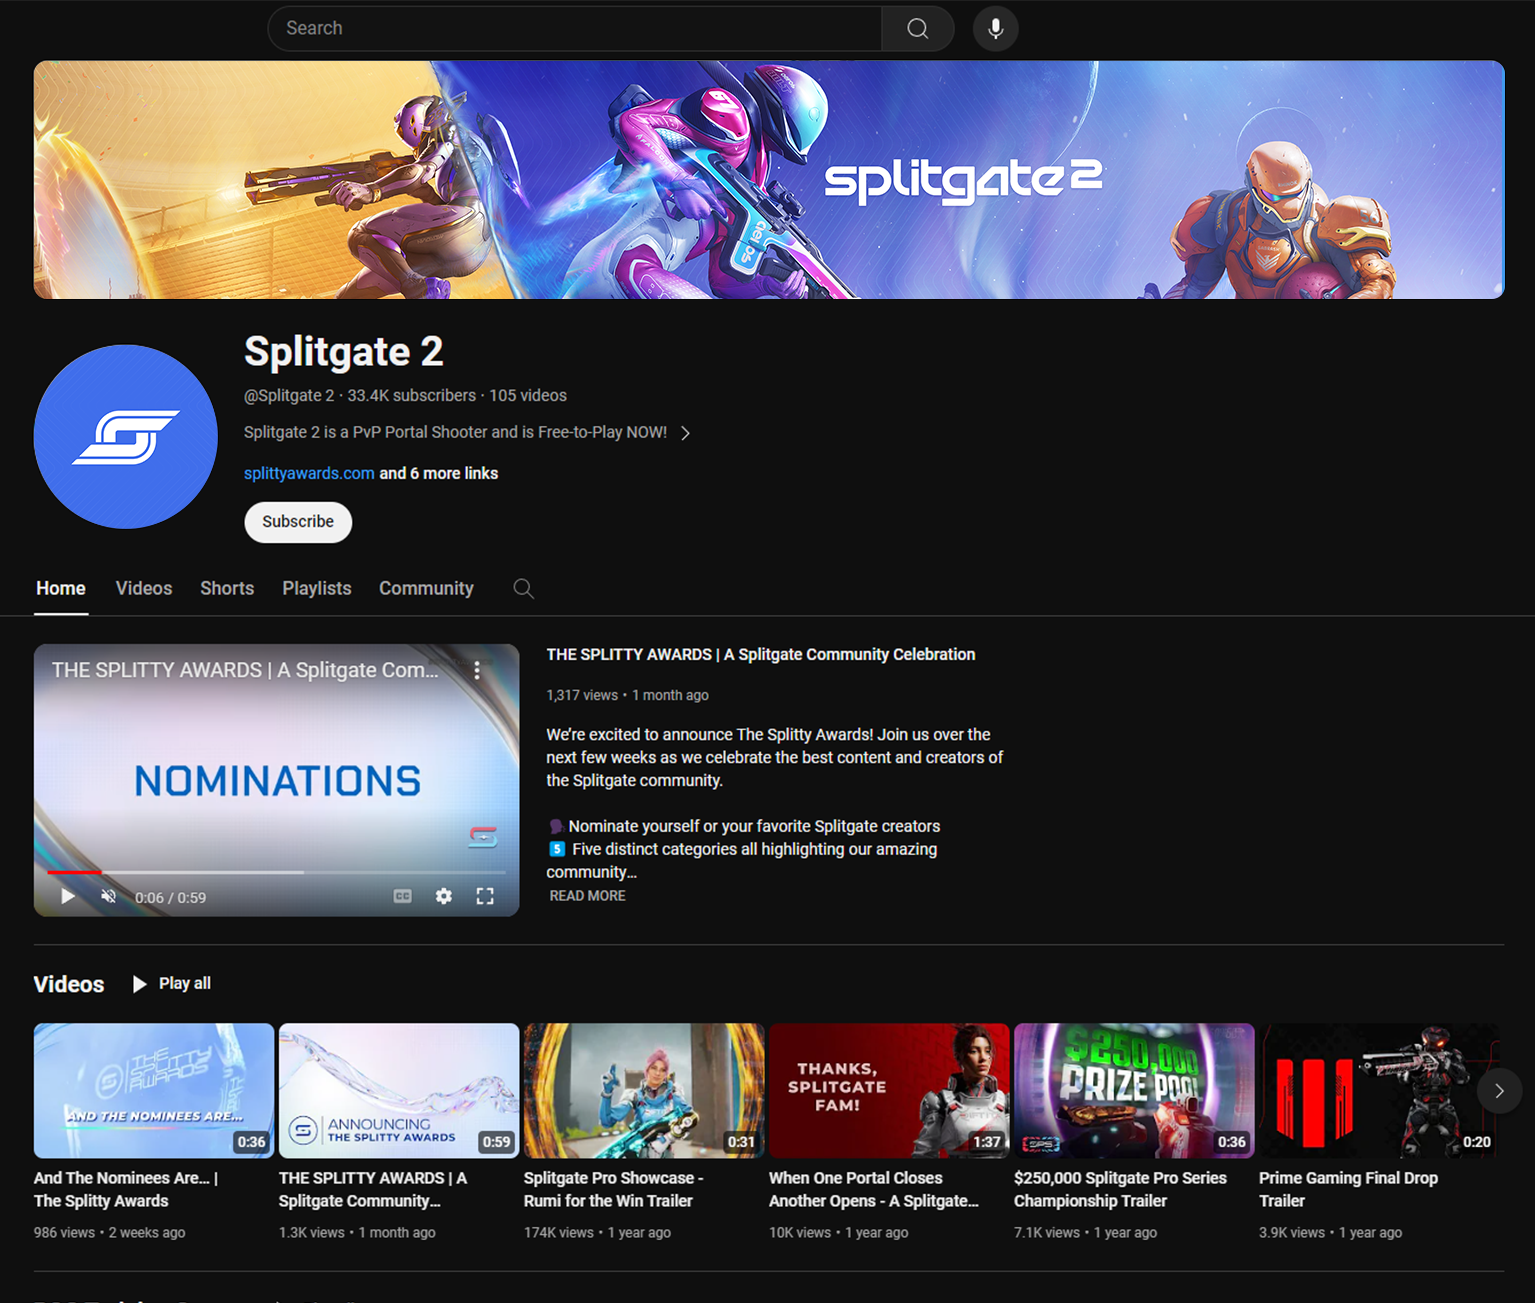
Task: Open the splittyawards.com link
Action: coord(309,473)
